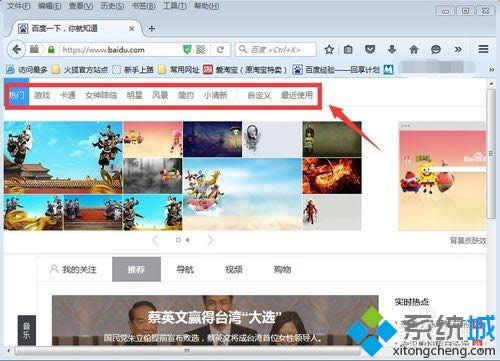Open the 最近使用 skins tab
The image size is (500, 361).
pos(297,95)
